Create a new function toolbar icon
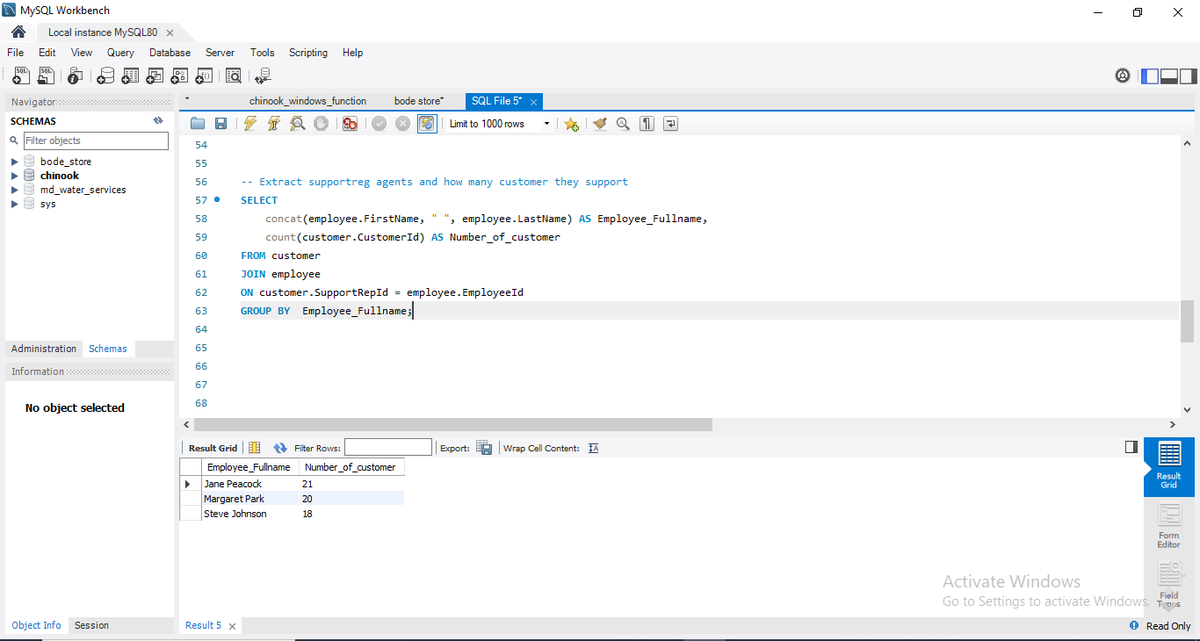 pos(203,75)
